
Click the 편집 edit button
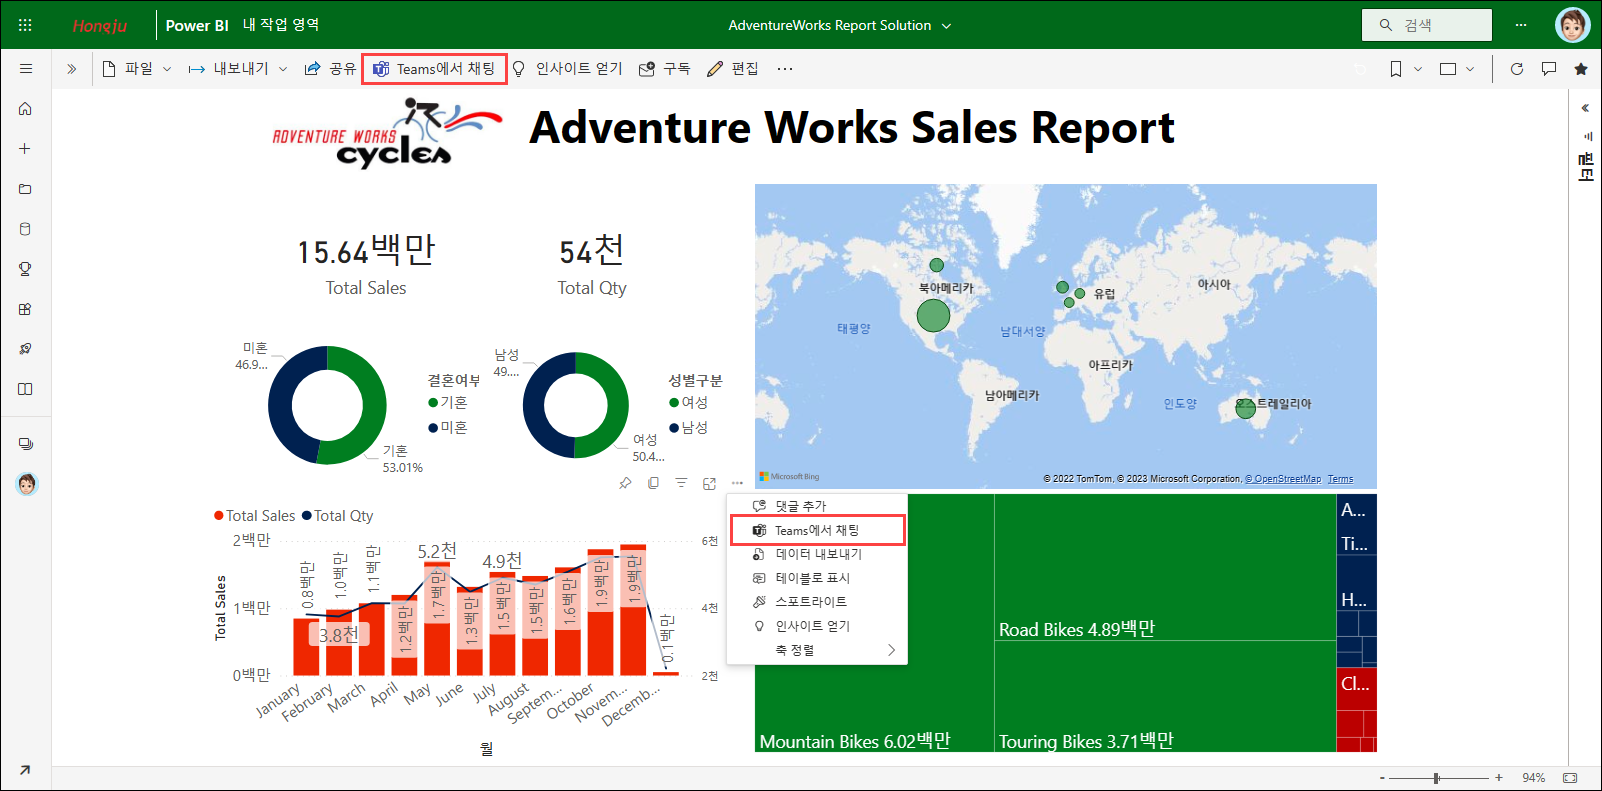pyautogui.click(x=733, y=69)
